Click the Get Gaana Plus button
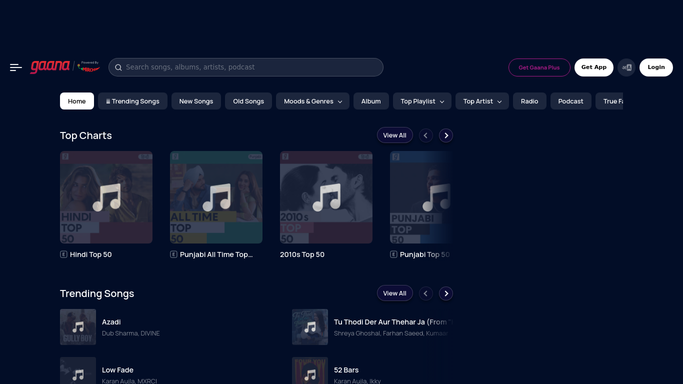The height and width of the screenshot is (384, 683). (539, 67)
